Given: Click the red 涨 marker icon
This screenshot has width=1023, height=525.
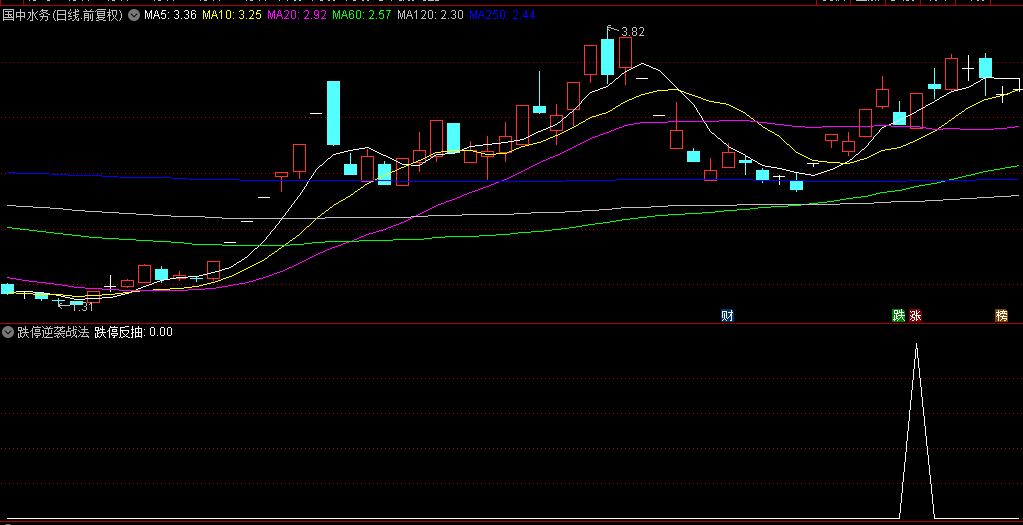Looking at the screenshot, I should pos(915,316).
